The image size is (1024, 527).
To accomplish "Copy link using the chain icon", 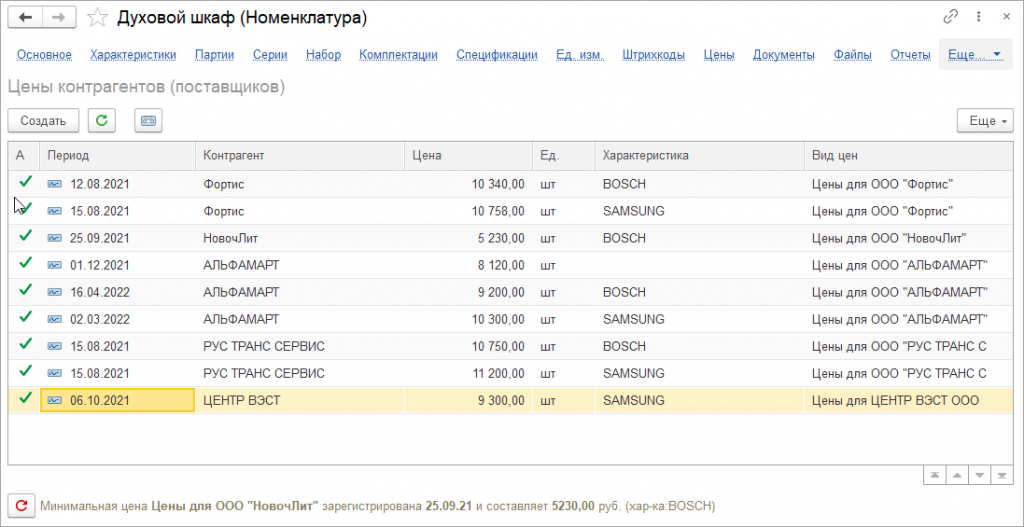I will [x=951, y=17].
